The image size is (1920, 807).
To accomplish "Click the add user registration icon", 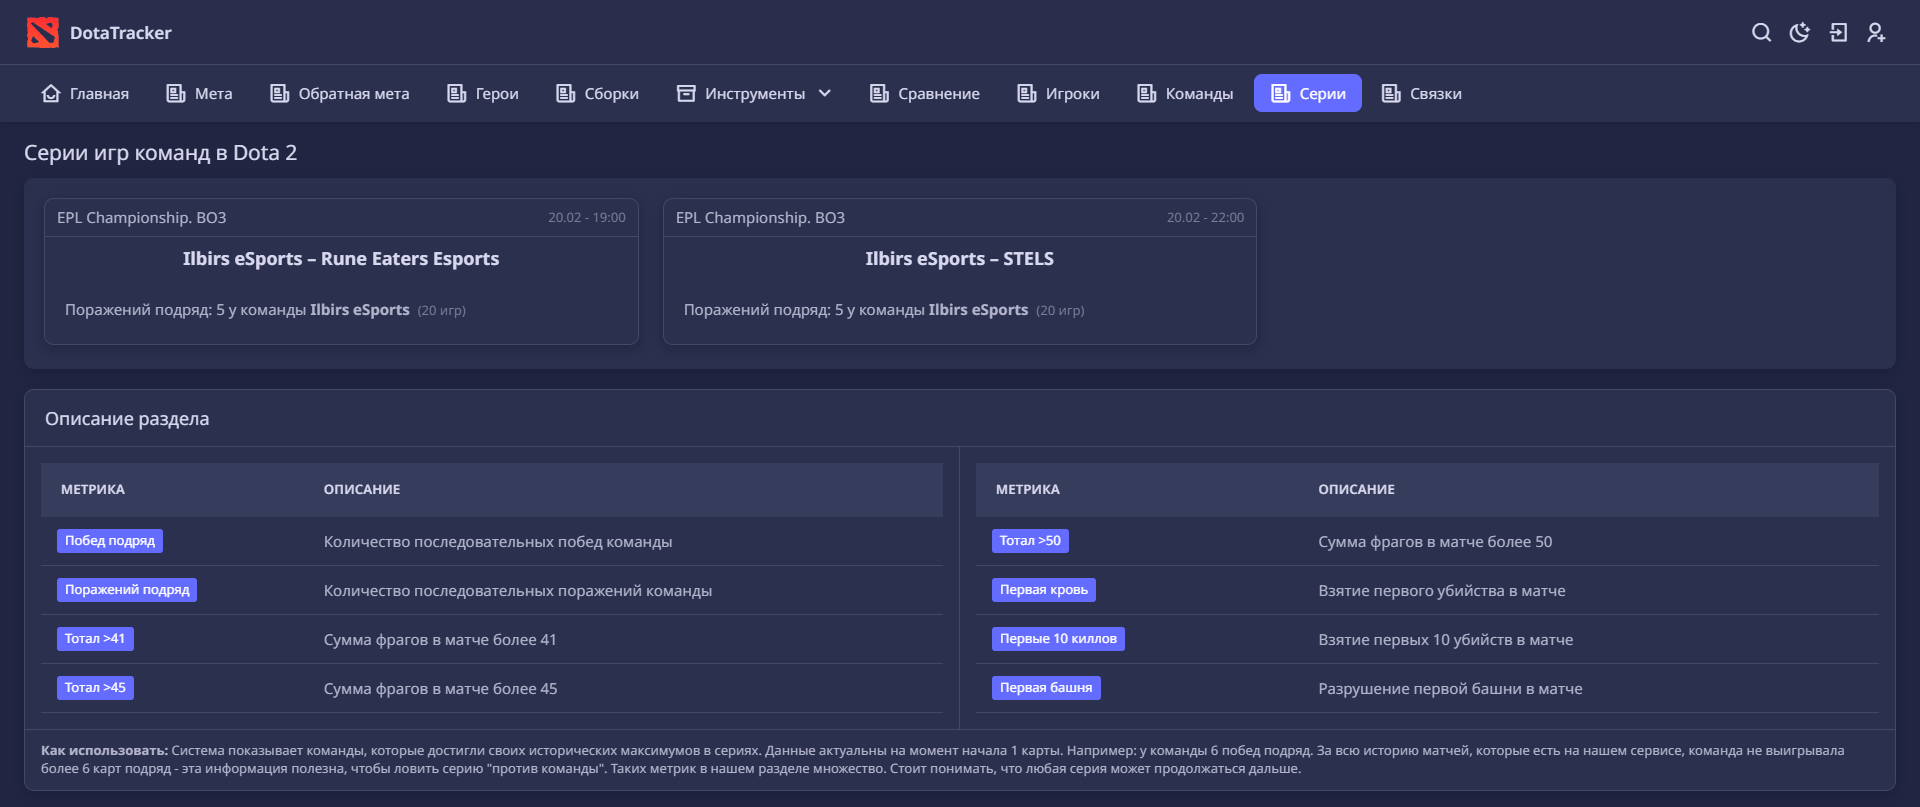I will [1876, 33].
